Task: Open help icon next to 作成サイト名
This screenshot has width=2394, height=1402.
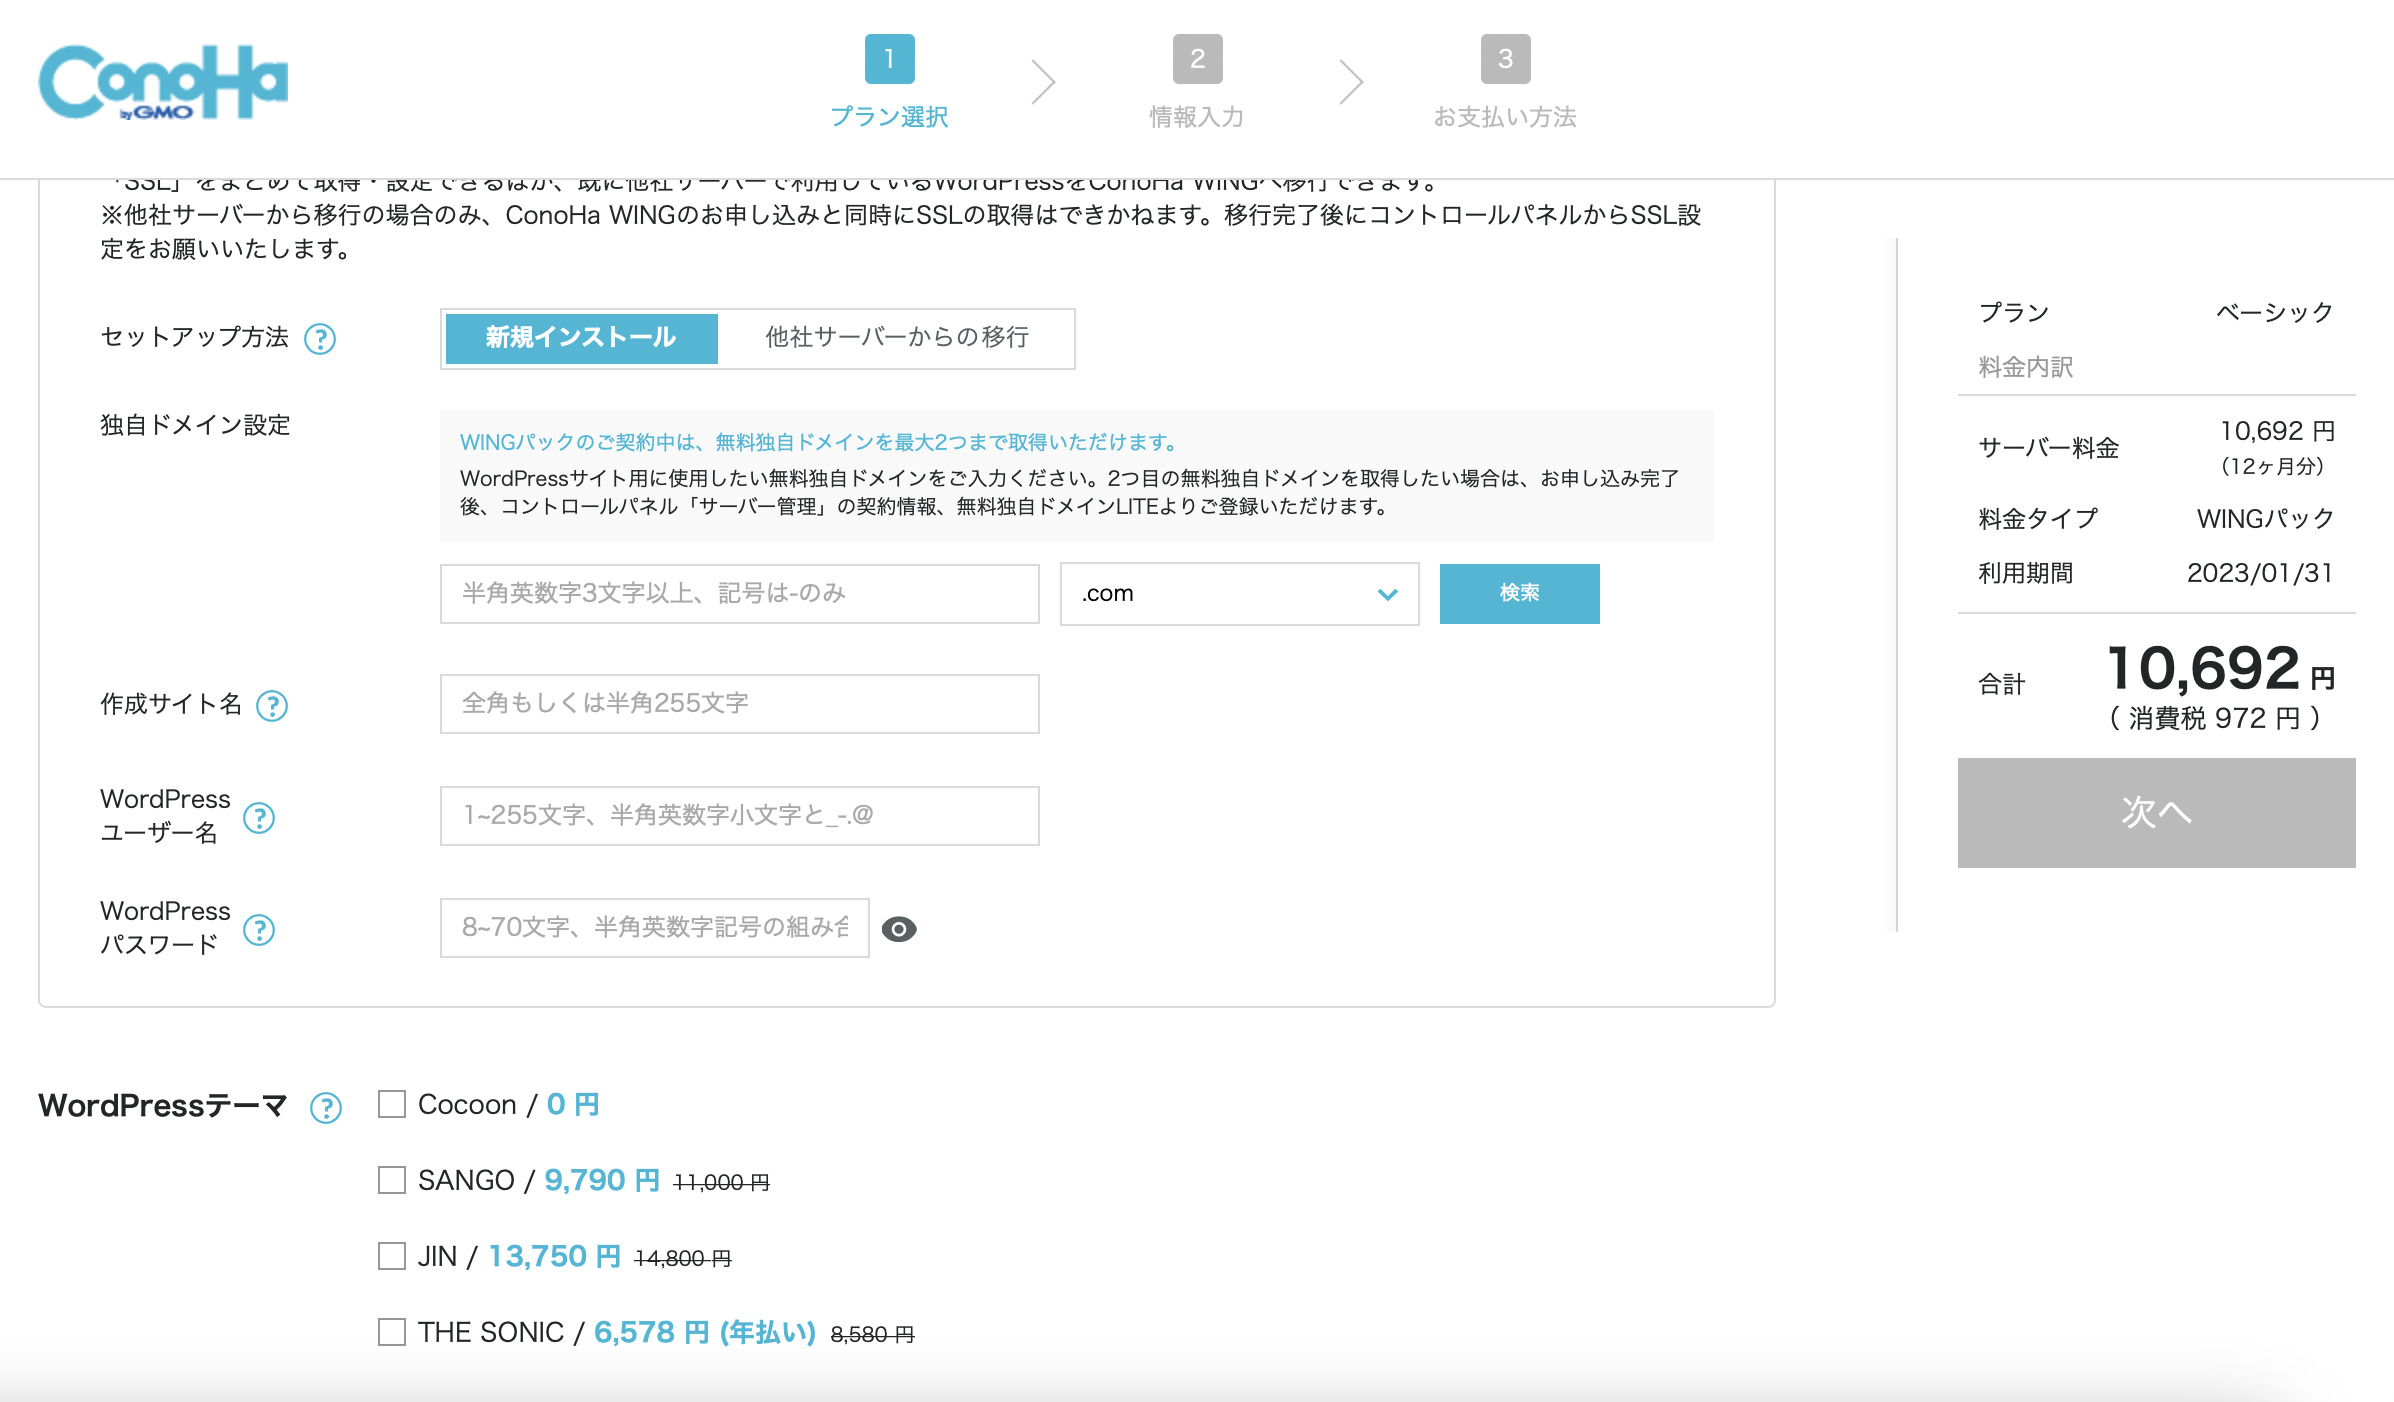Action: click(x=272, y=706)
